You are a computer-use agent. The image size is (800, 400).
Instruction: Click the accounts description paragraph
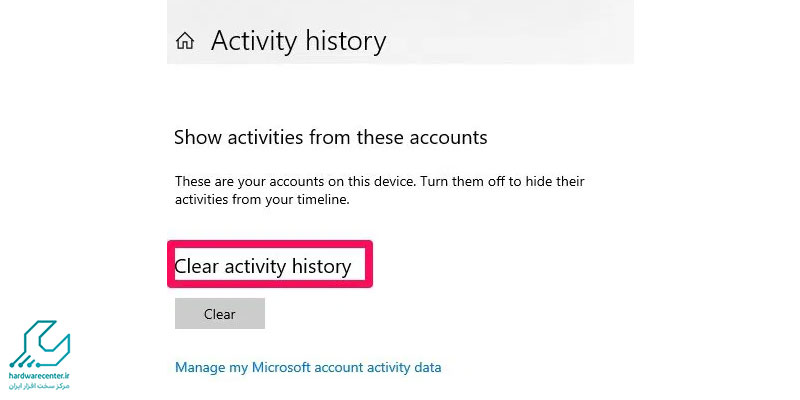(380, 190)
